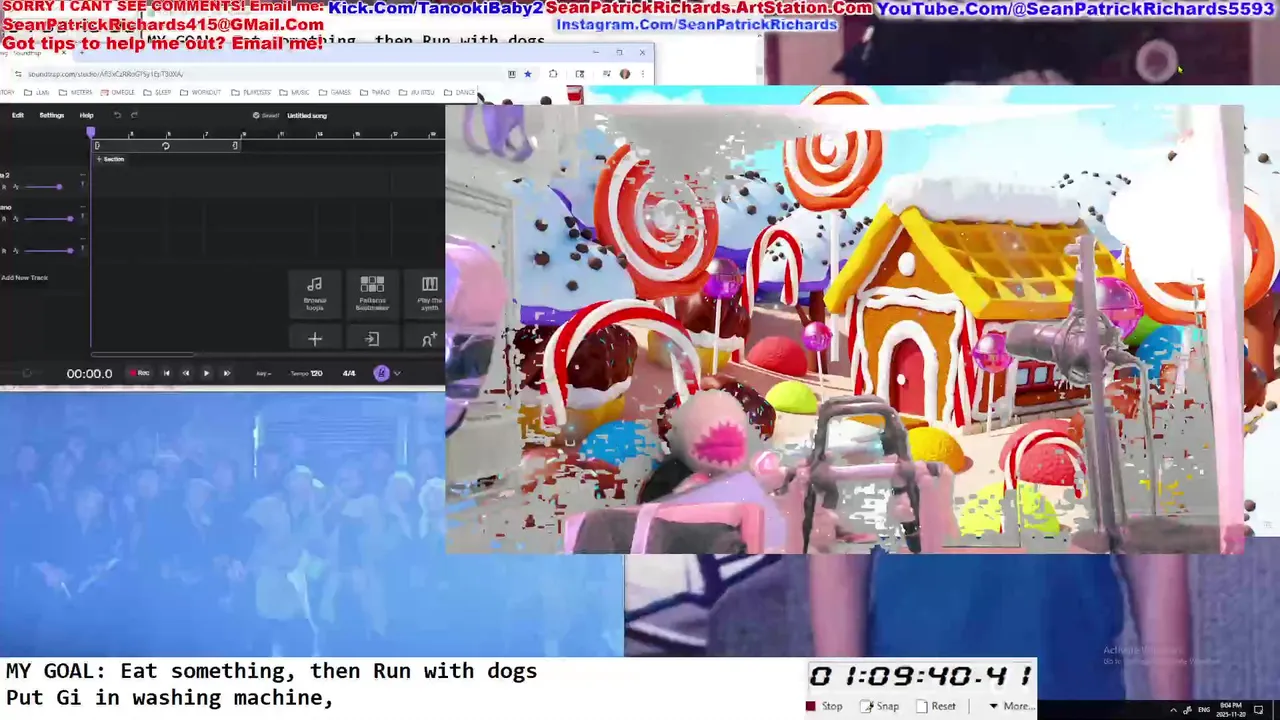Open Browse loops
This screenshot has height=720, width=1280.
[314, 293]
